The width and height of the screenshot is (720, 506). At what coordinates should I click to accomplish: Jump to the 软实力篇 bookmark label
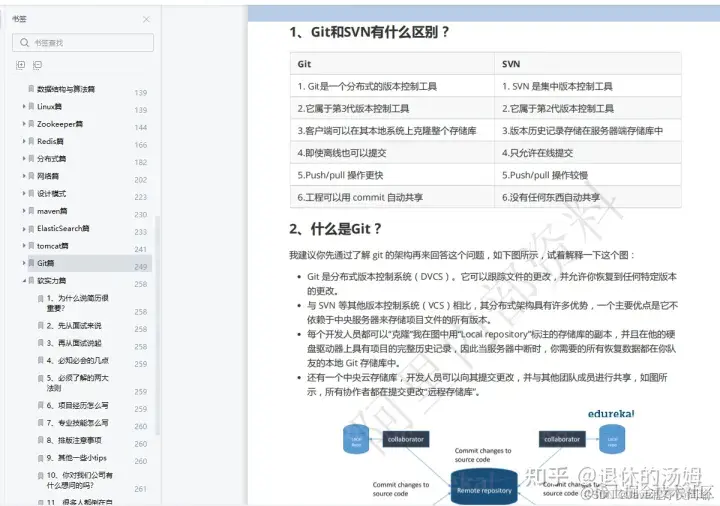pos(51,281)
